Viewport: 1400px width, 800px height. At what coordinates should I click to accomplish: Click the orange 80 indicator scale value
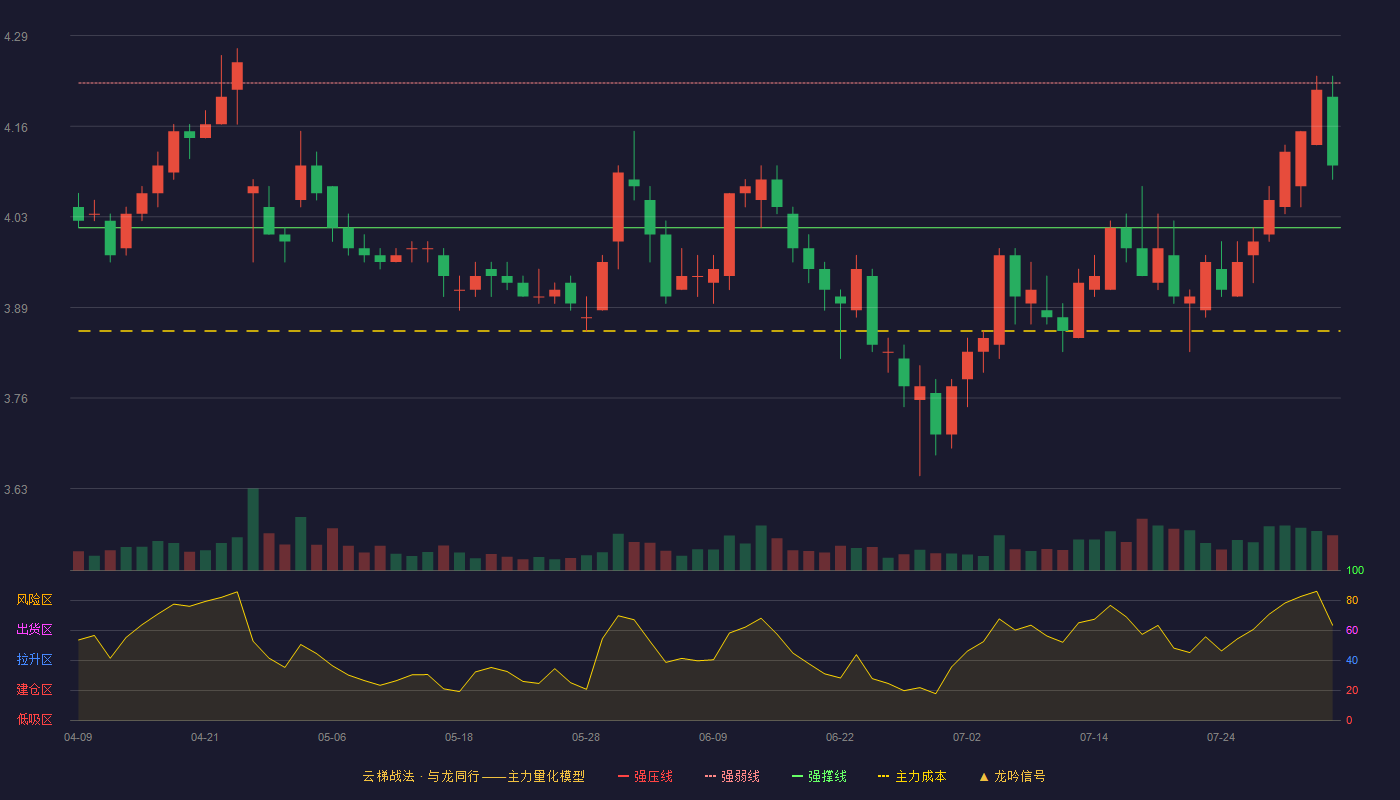[1352, 600]
